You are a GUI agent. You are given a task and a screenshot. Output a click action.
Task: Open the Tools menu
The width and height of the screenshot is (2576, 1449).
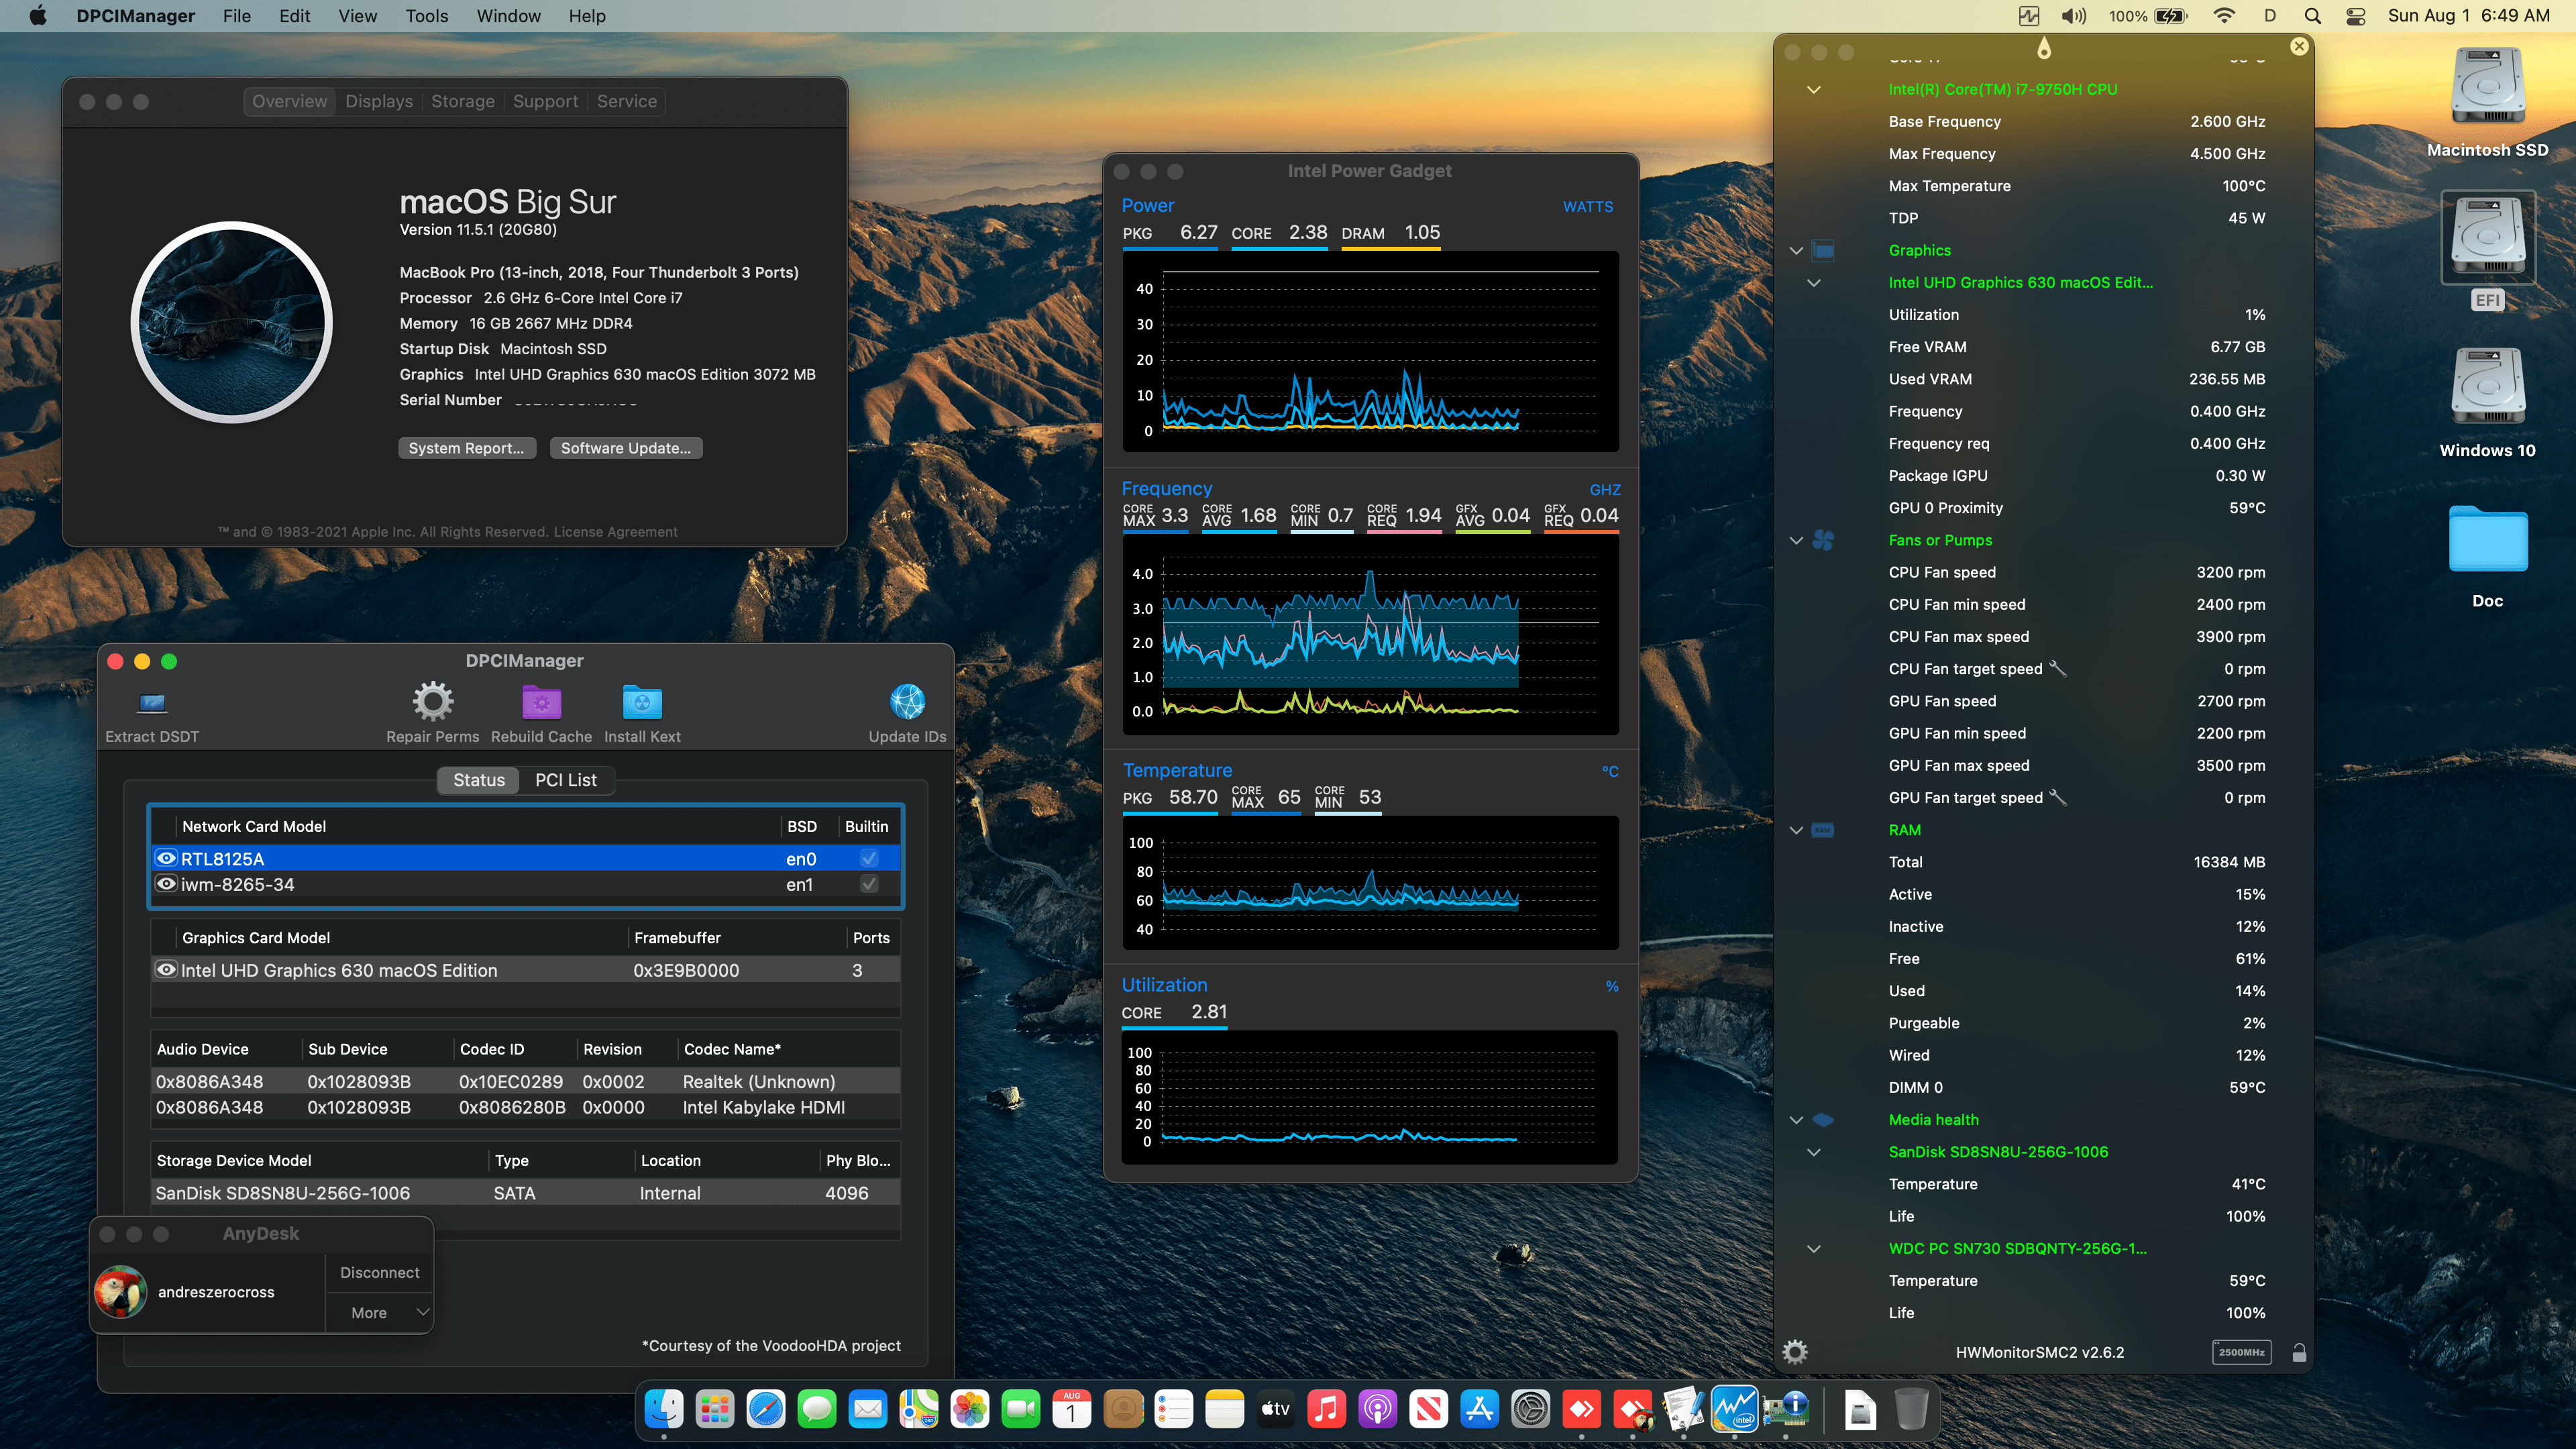tap(426, 16)
